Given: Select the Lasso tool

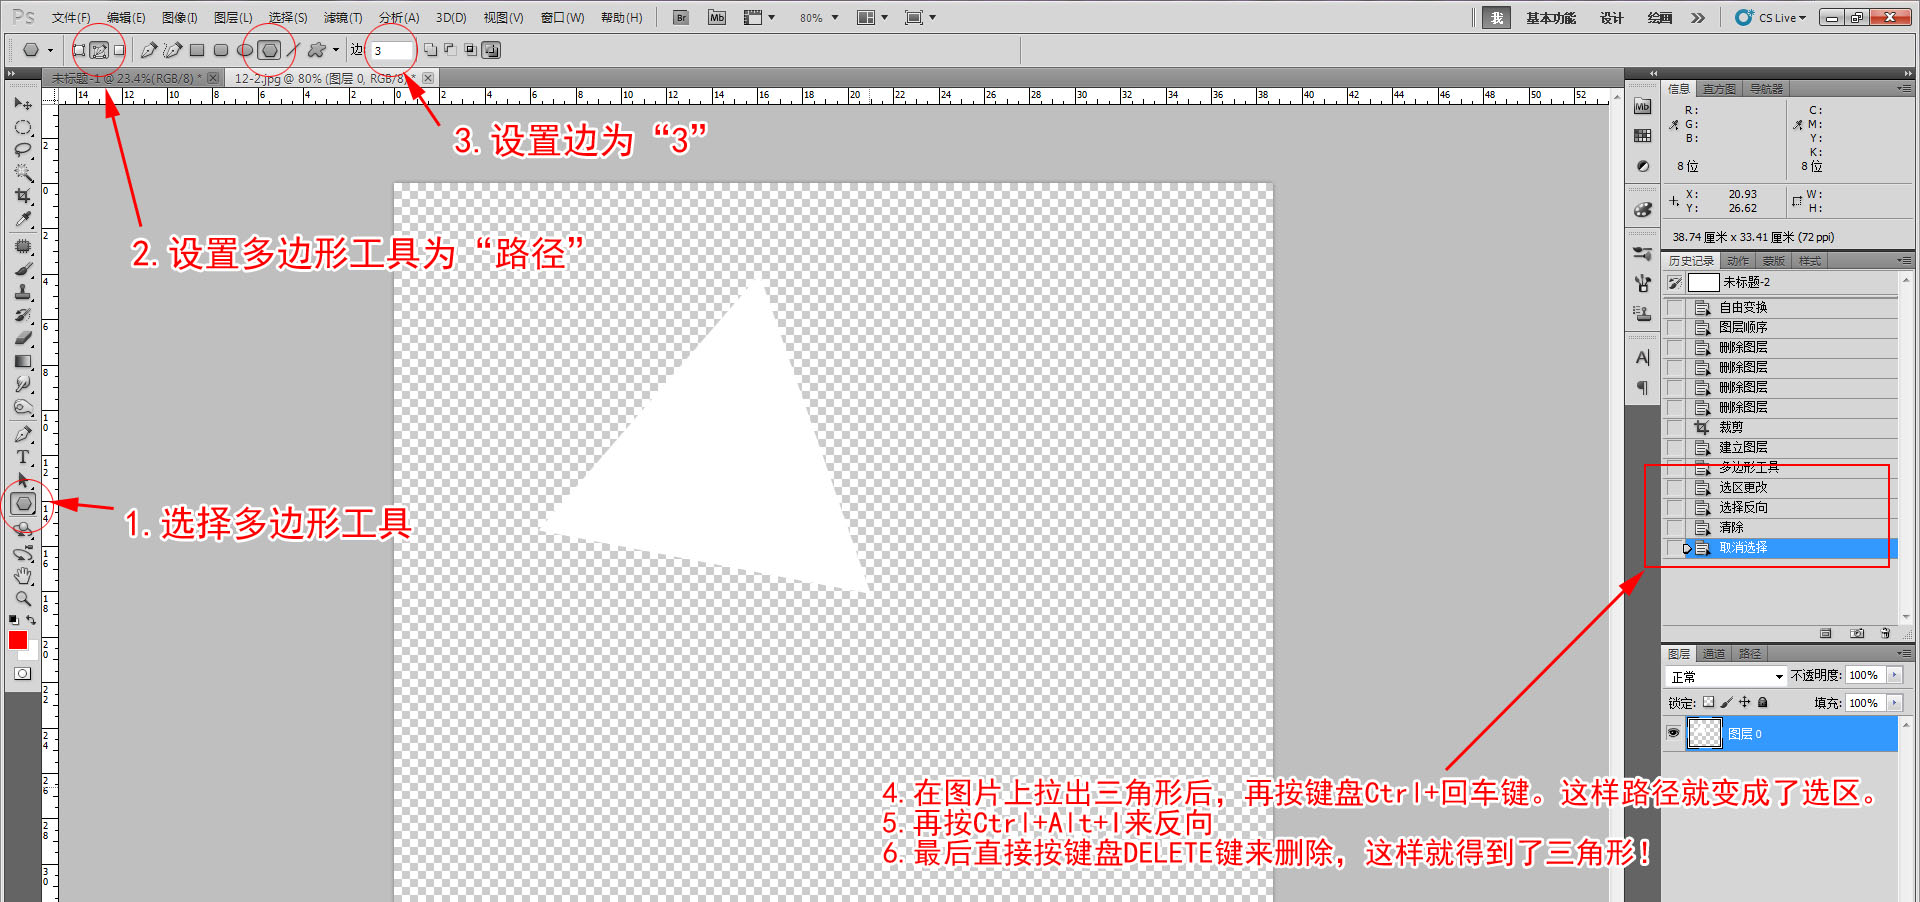Looking at the screenshot, I should point(23,150).
